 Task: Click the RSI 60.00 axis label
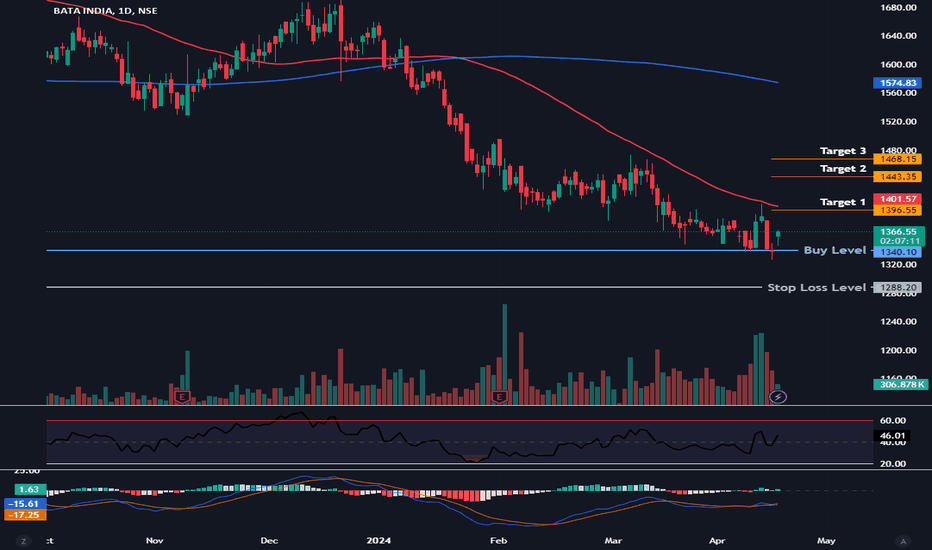(x=893, y=420)
